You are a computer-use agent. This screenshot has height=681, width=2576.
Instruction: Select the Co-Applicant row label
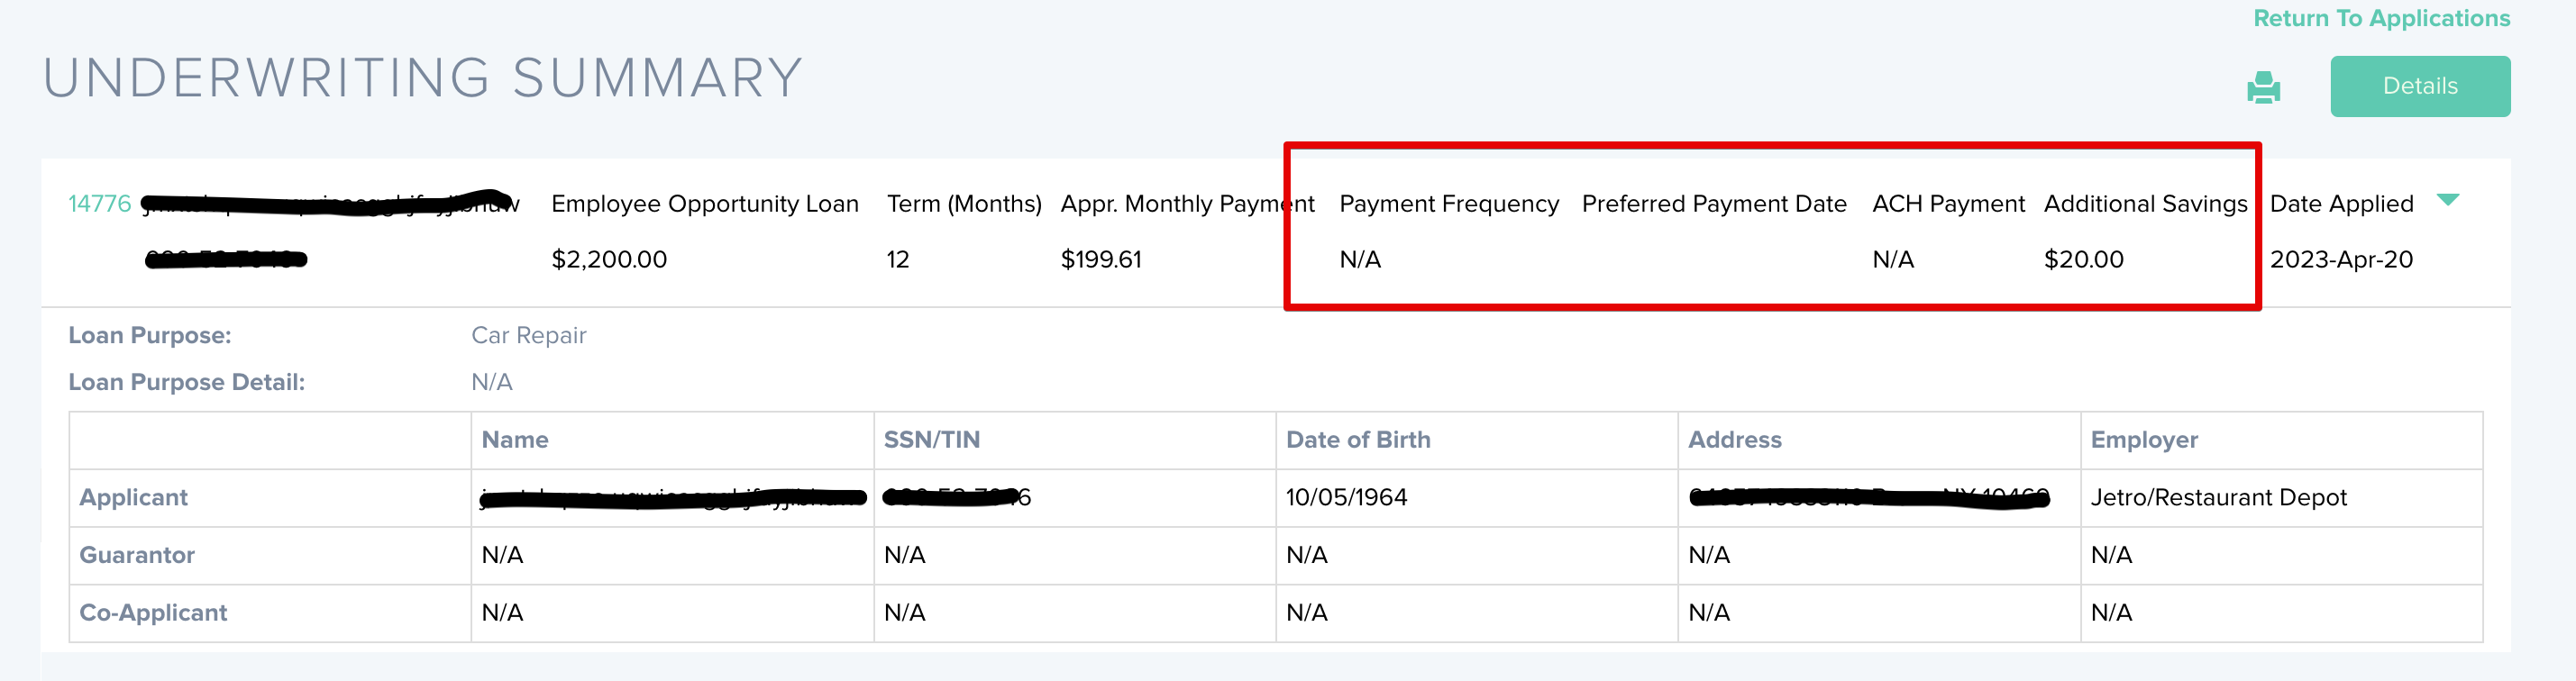coord(153,613)
